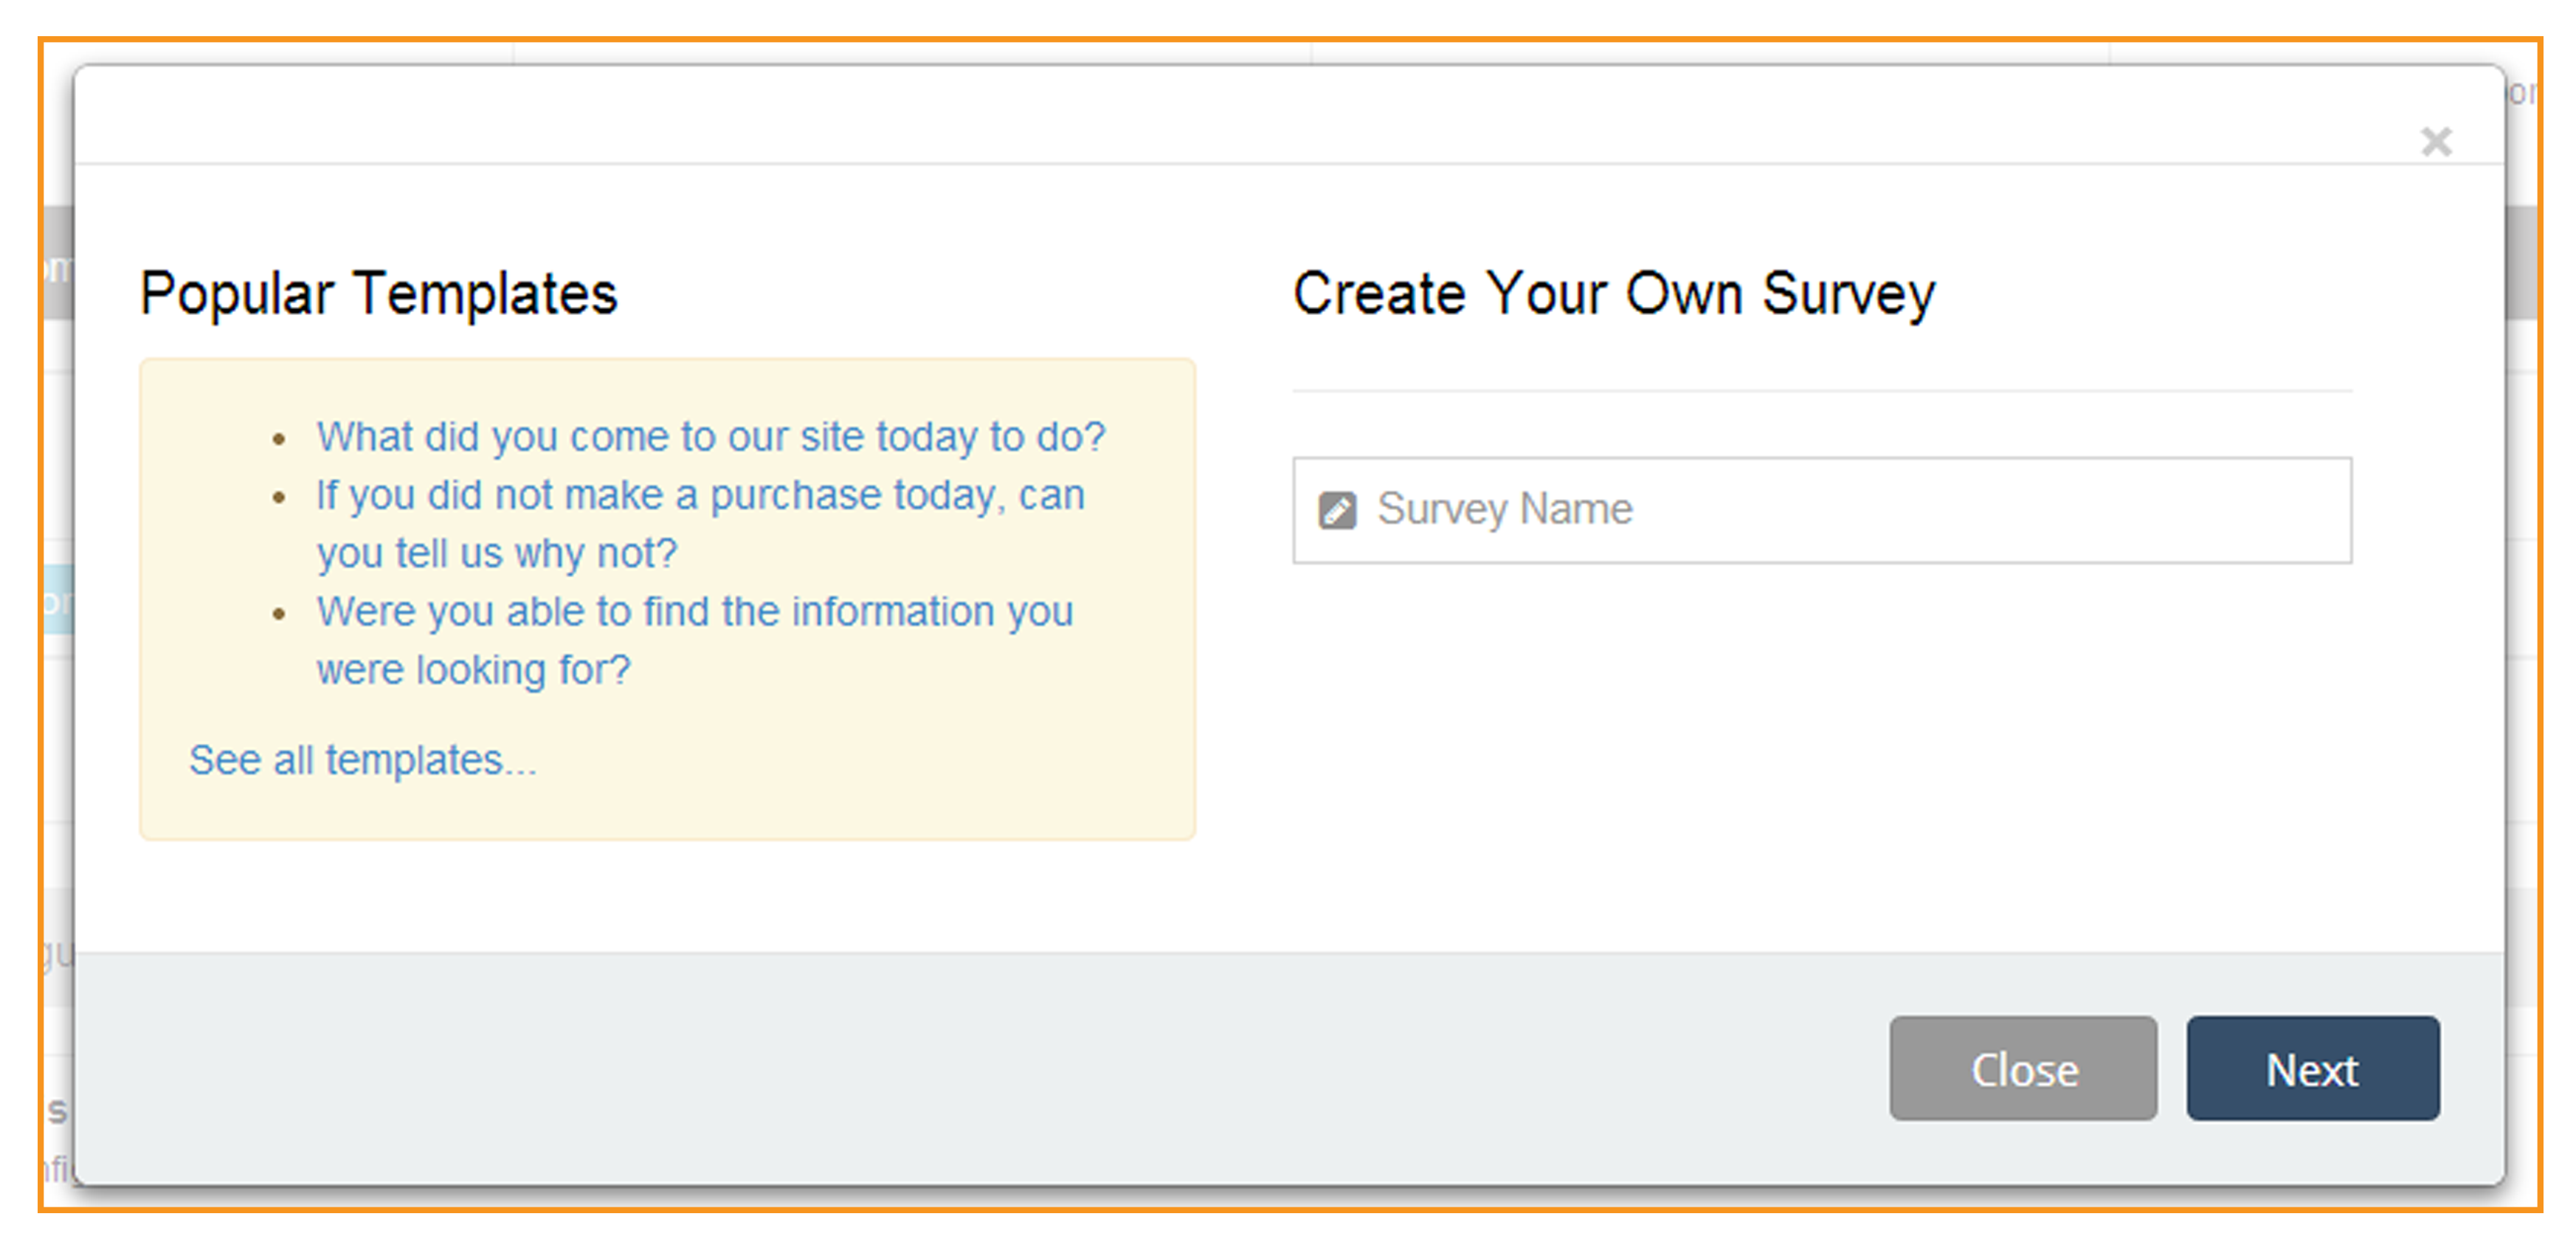Click the pencil glyph to start naming survey
This screenshot has width=2576, height=1239.
pyautogui.click(x=1337, y=509)
